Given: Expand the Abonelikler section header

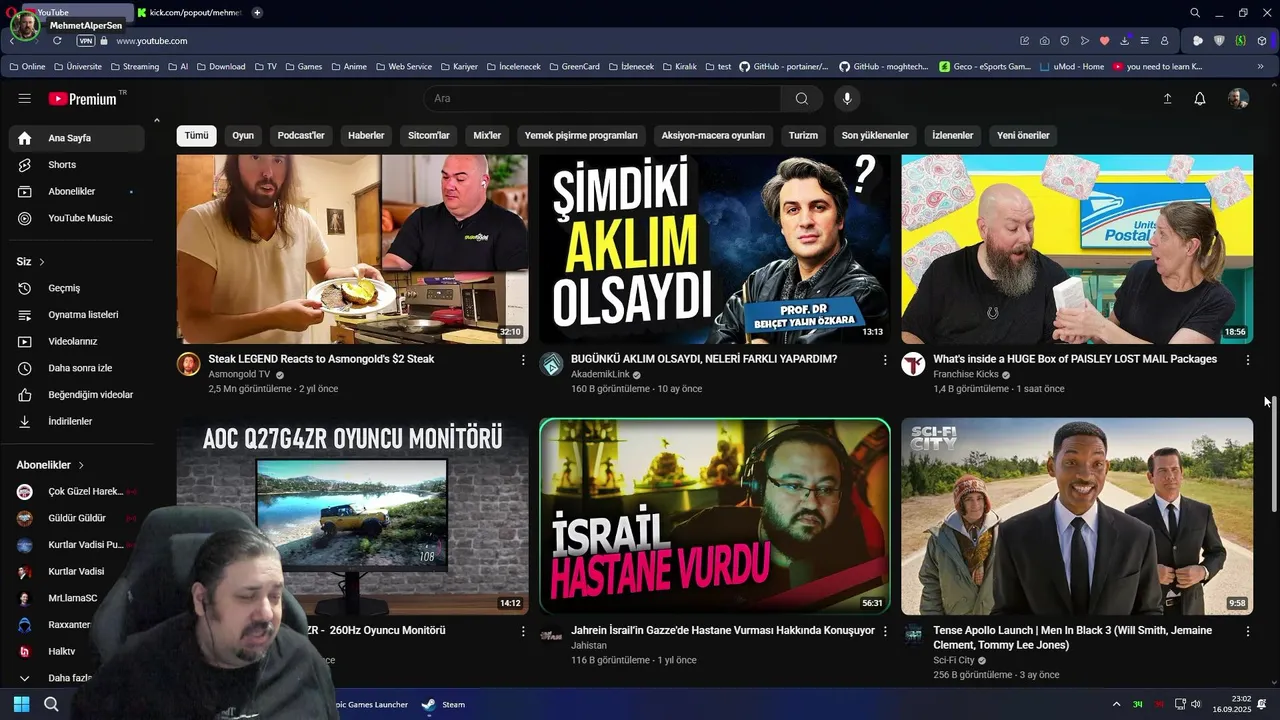Looking at the screenshot, I should coord(51,465).
